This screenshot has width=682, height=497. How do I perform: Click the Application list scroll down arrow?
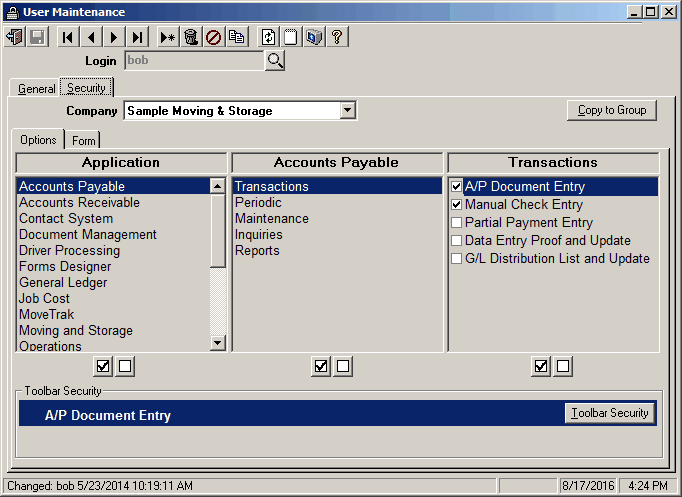pos(217,343)
